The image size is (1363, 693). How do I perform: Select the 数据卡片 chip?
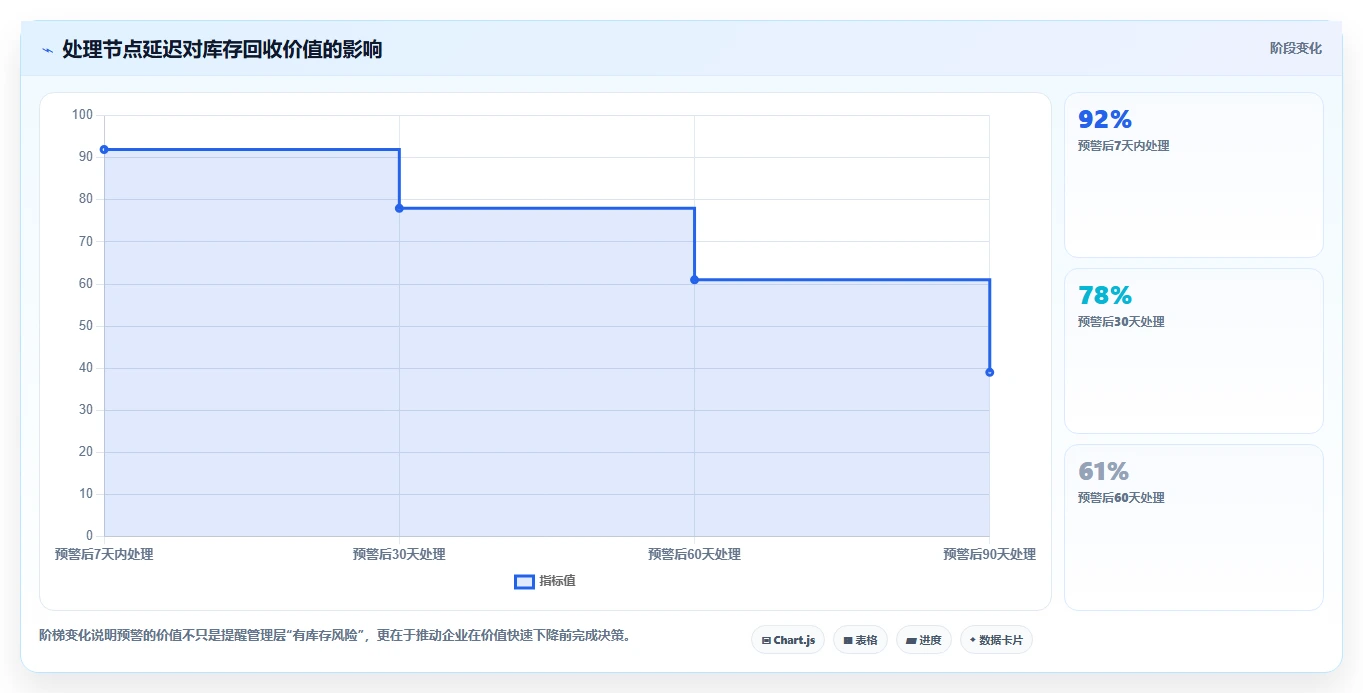(x=996, y=640)
